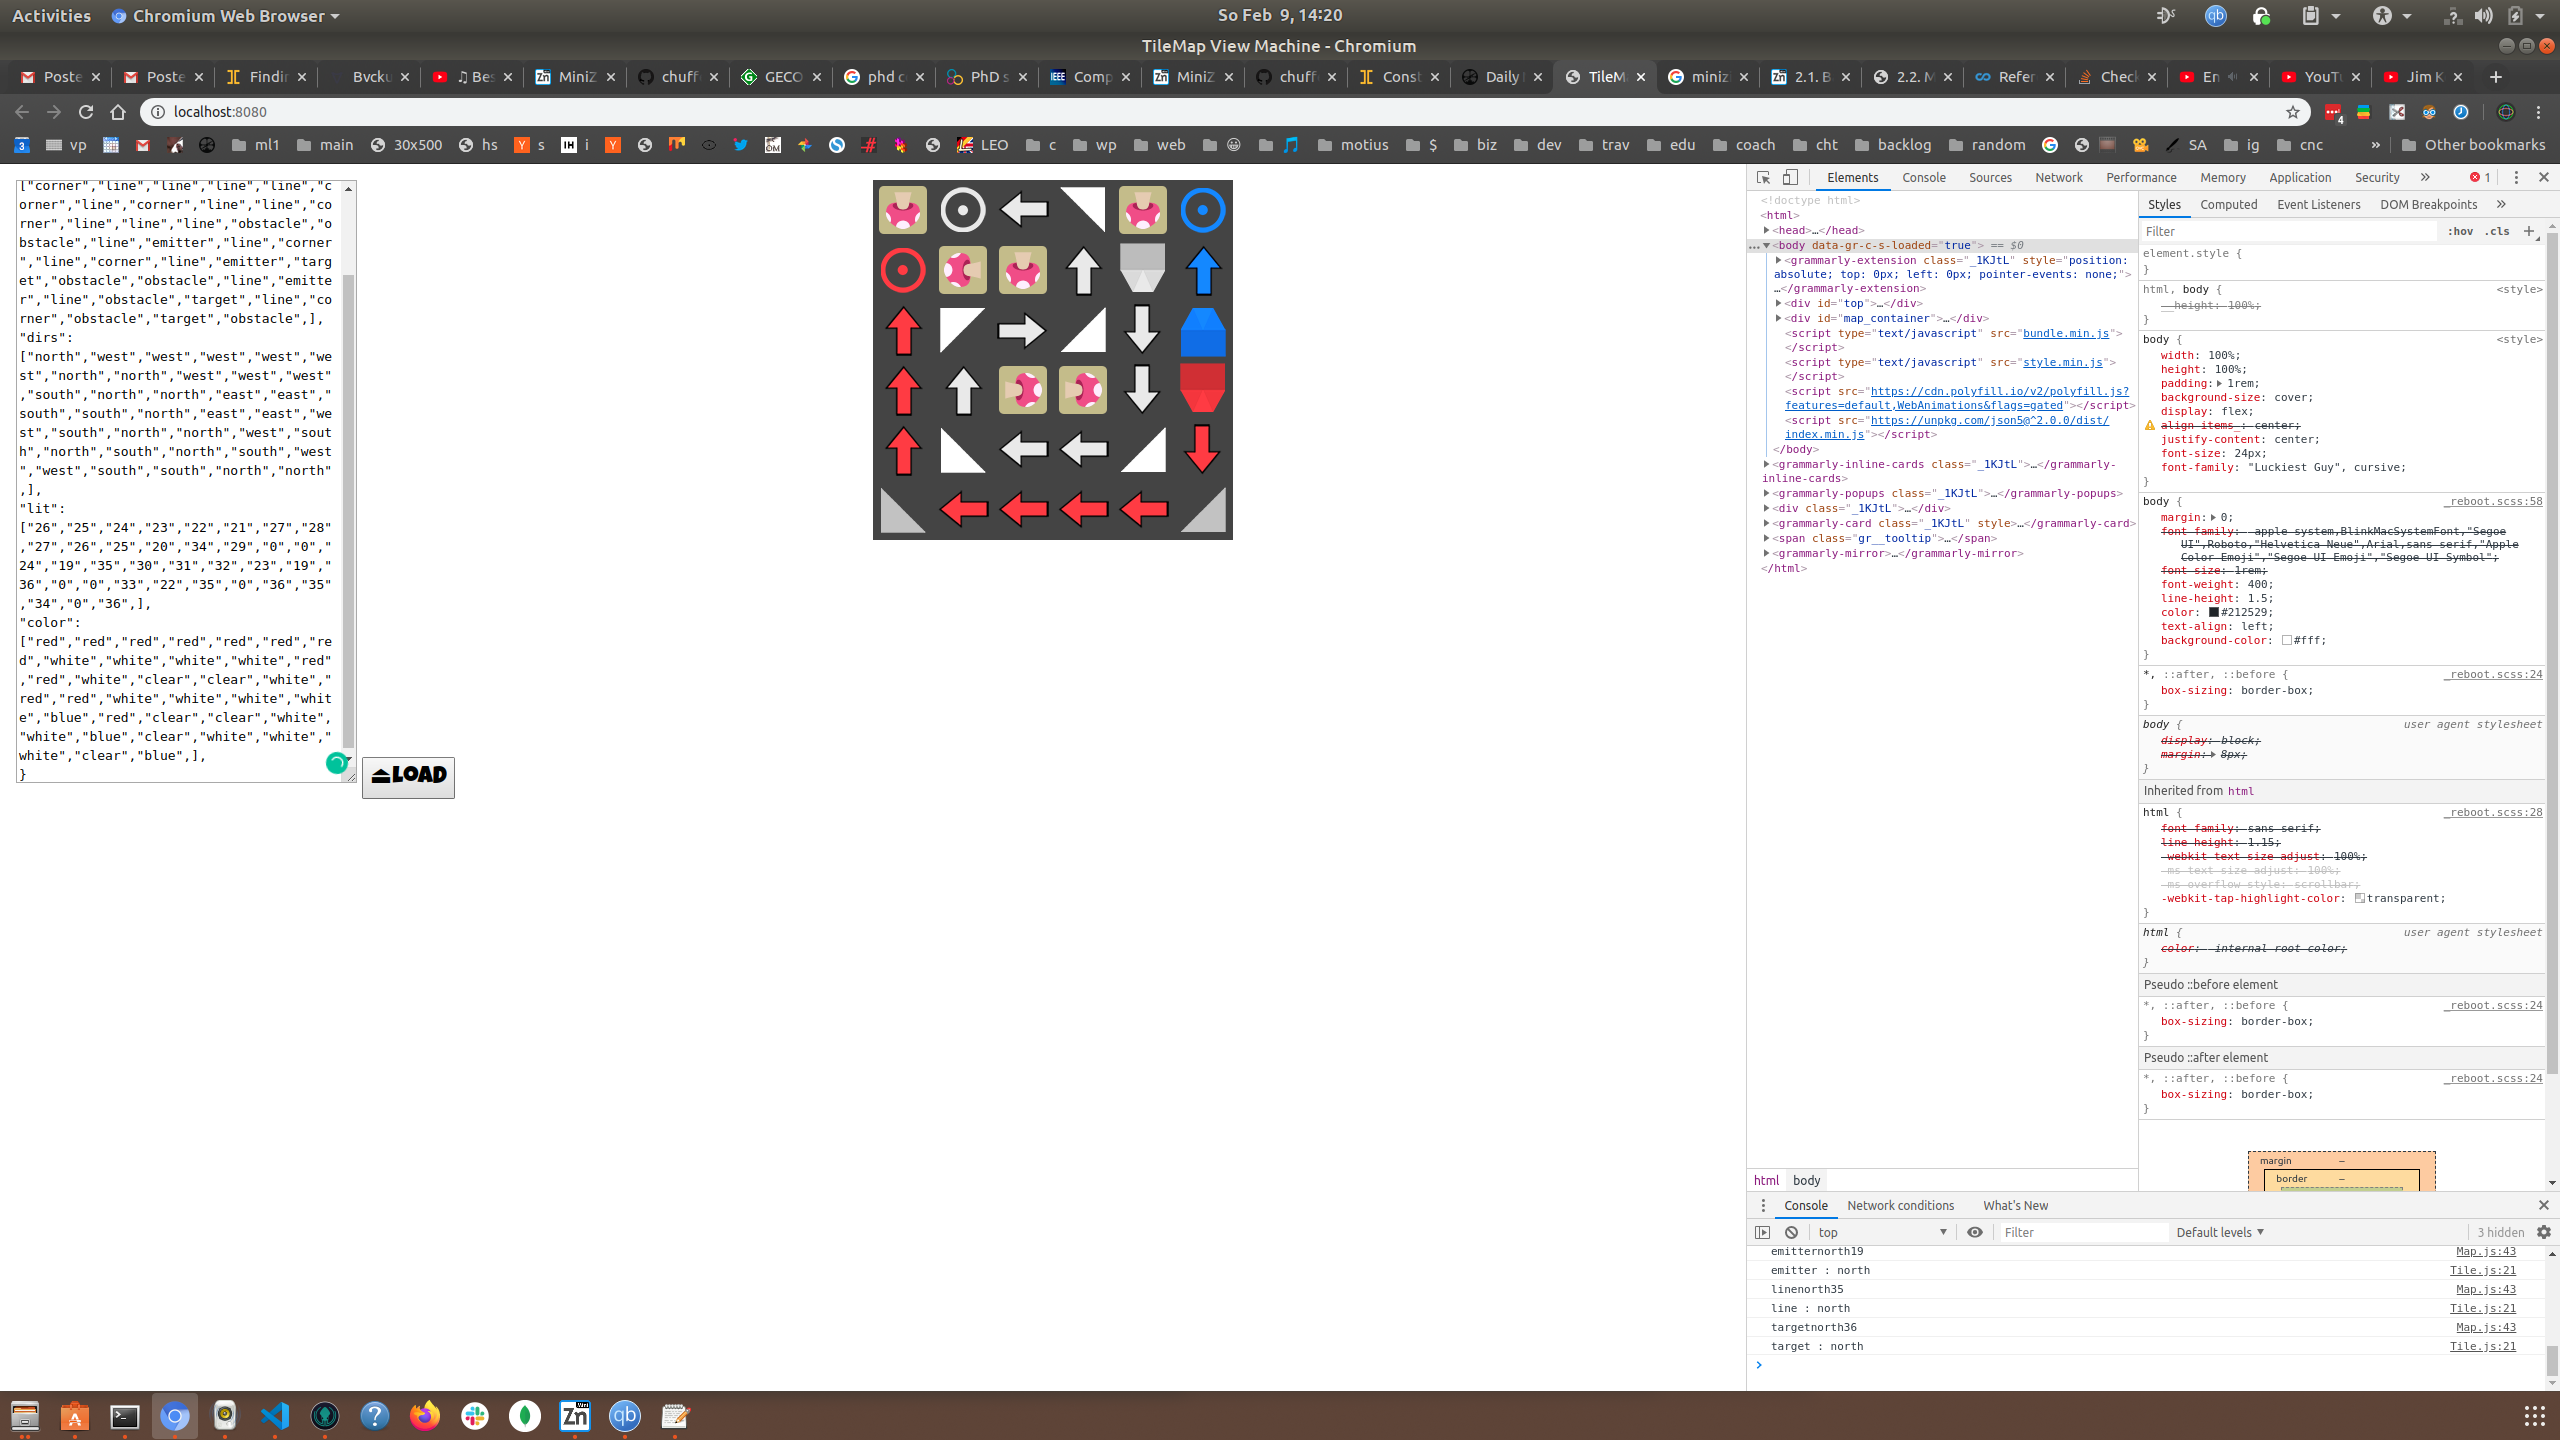The width and height of the screenshot is (2560, 1440).
Task: Click the LOAD button
Action: point(408,777)
